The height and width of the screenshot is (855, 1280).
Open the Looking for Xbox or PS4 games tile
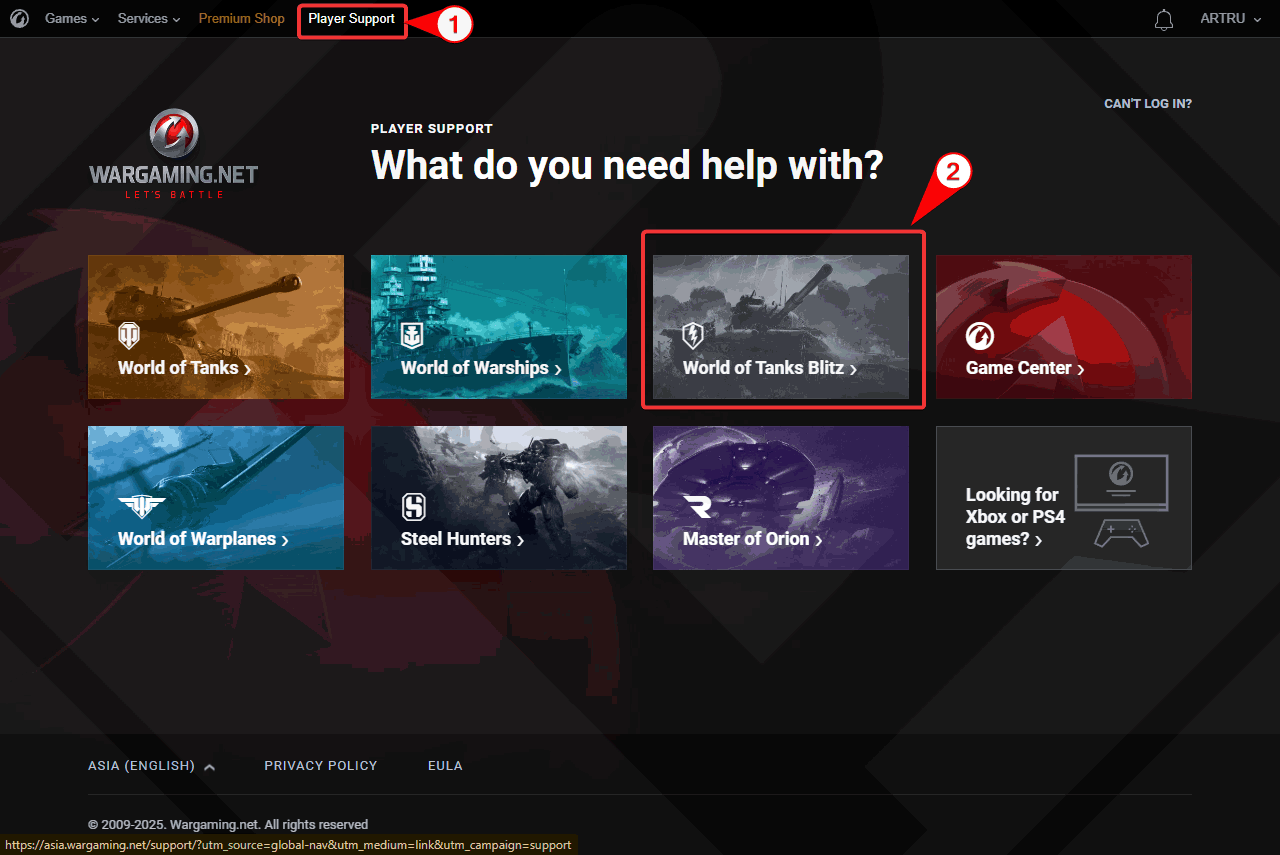pyautogui.click(x=1064, y=498)
